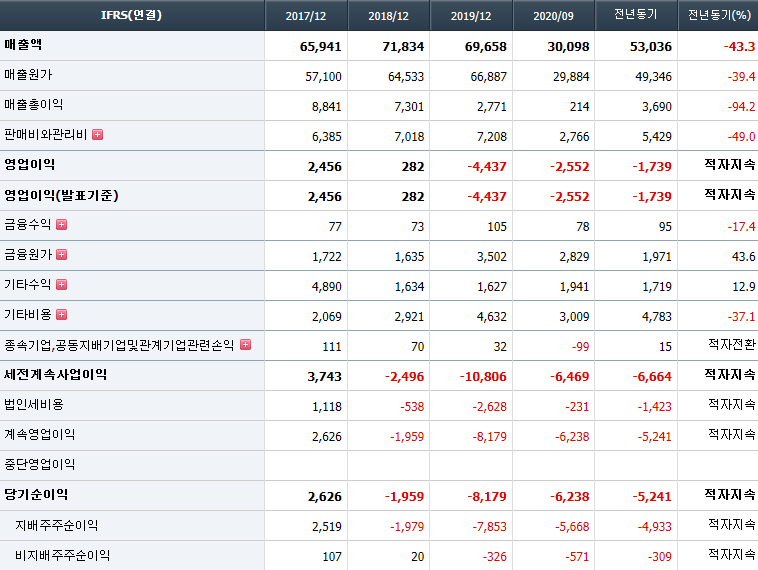Click 매출액 2018/12 value 71,834
This screenshot has height=570, width=758.
[x=403, y=46]
